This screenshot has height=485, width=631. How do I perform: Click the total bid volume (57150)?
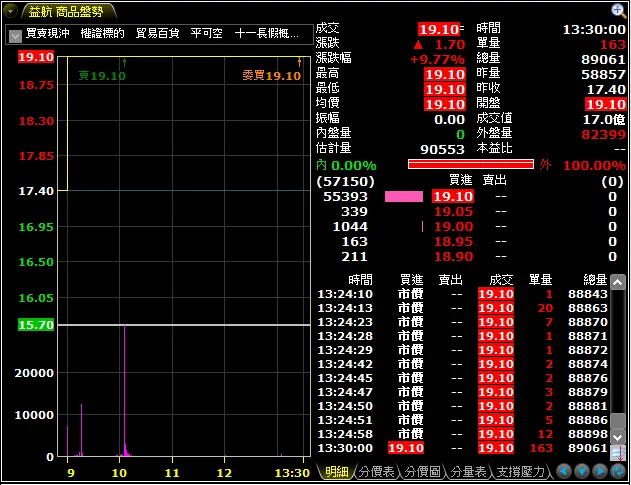(x=346, y=182)
